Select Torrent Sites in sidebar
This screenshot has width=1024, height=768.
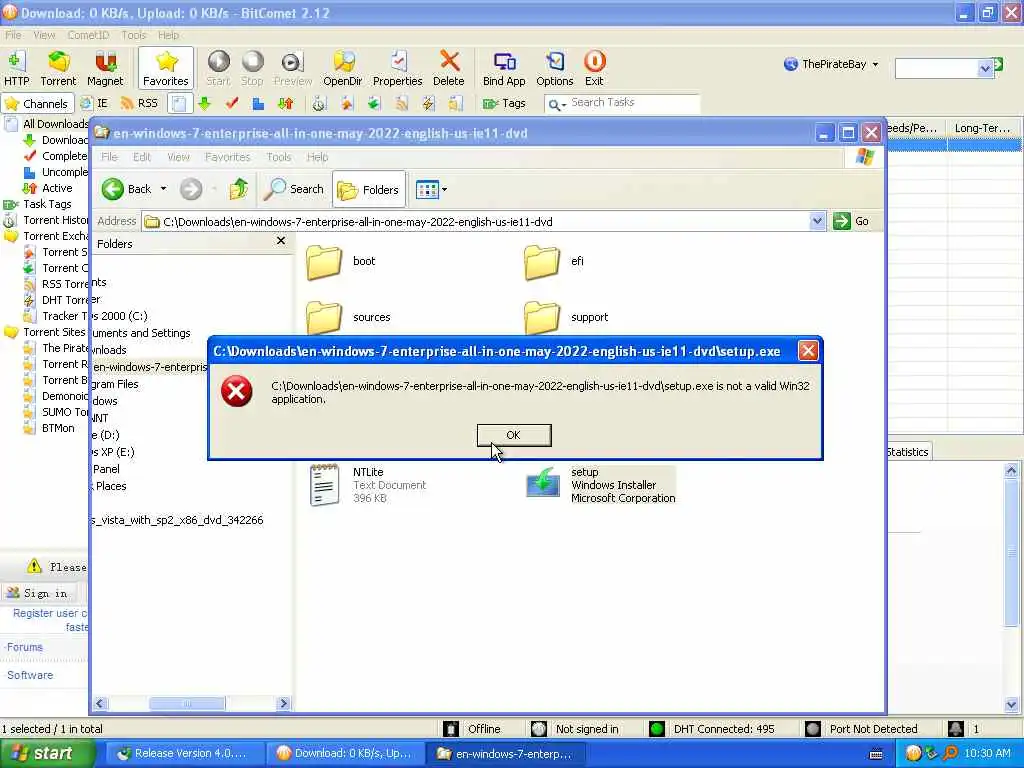(46, 332)
